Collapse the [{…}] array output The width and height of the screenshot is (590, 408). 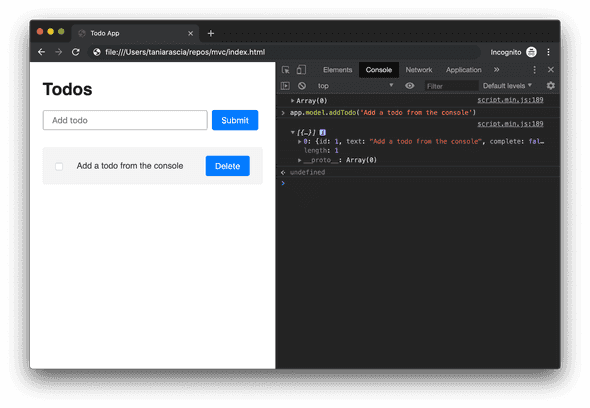pos(292,132)
